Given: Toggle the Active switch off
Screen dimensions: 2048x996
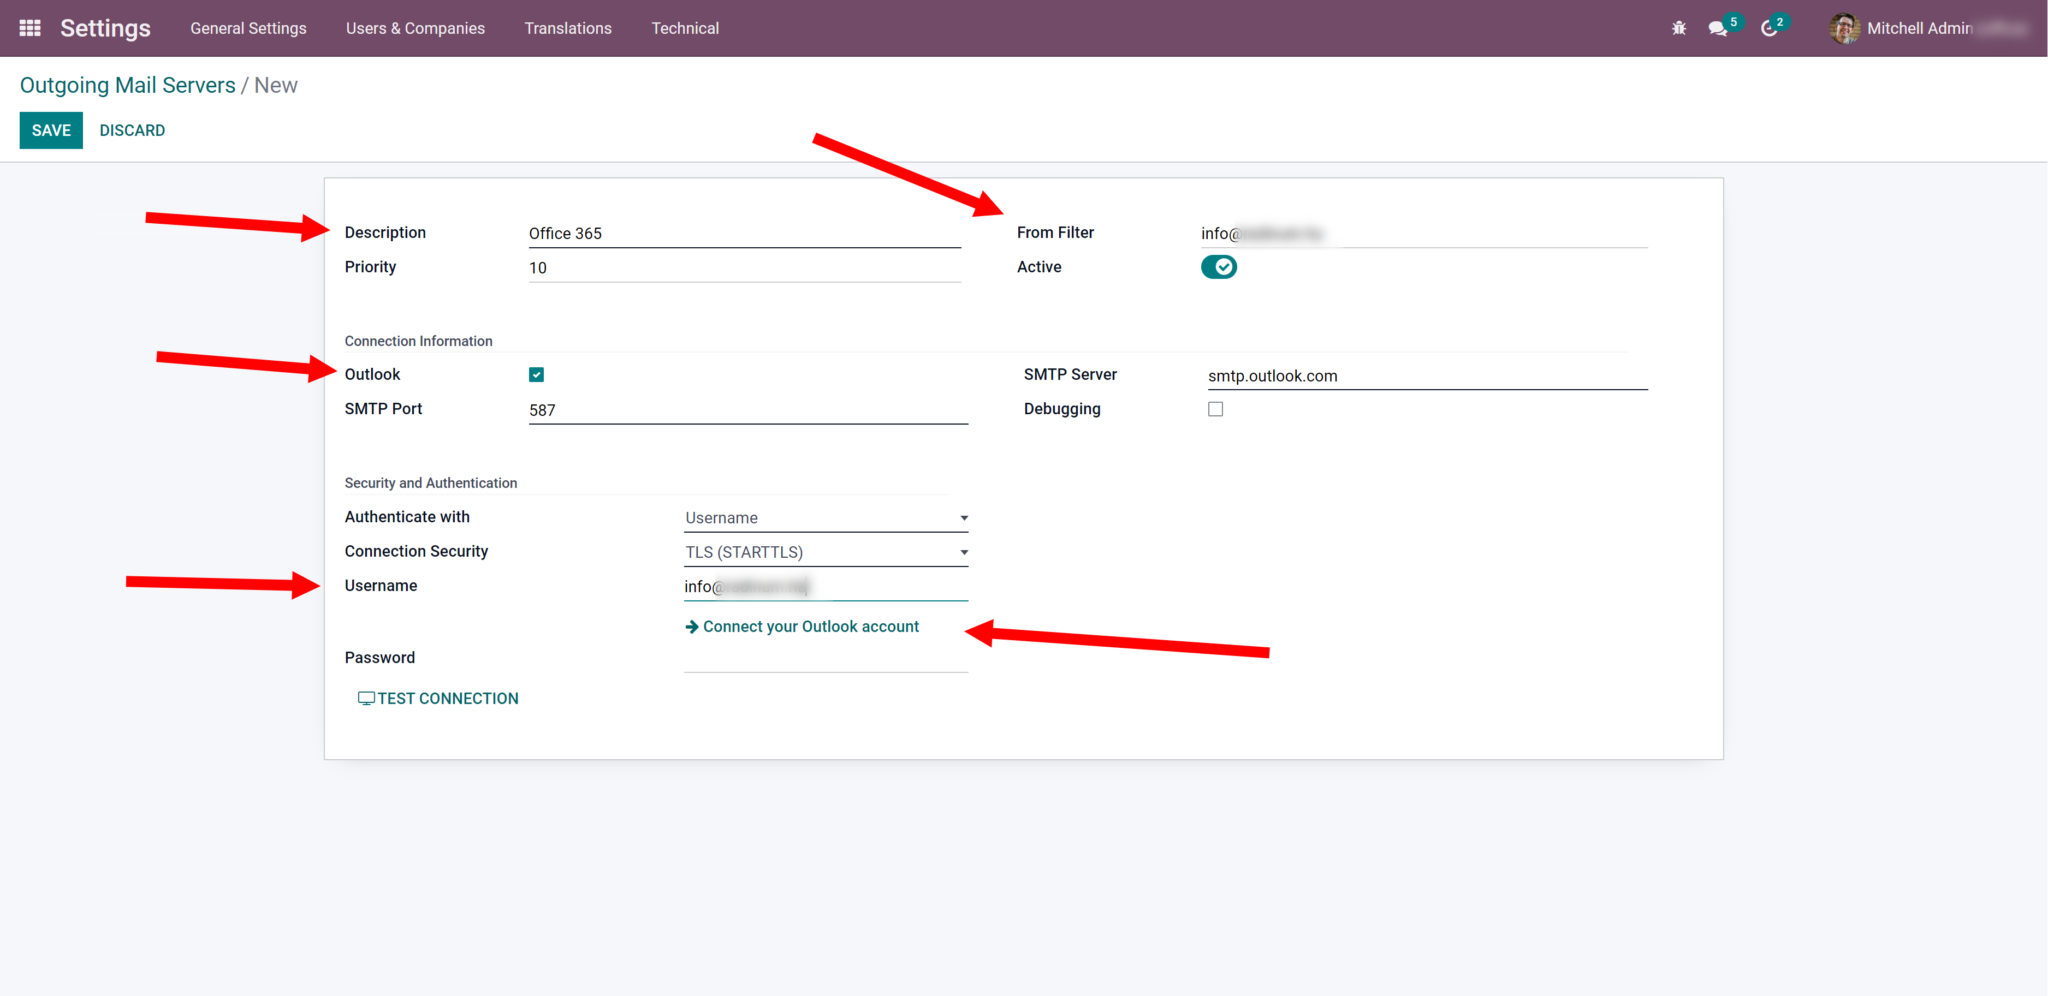Looking at the screenshot, I should [1218, 267].
